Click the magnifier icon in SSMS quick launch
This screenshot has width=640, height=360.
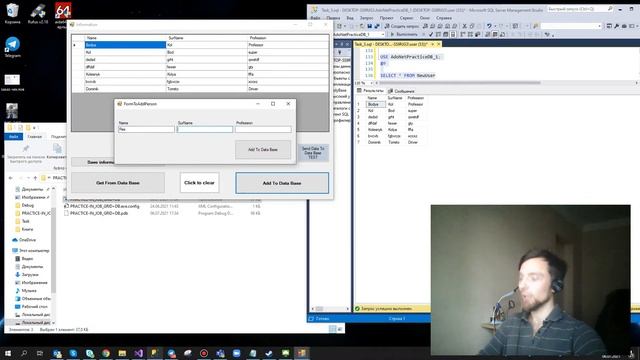pyautogui.click(x=610, y=9)
